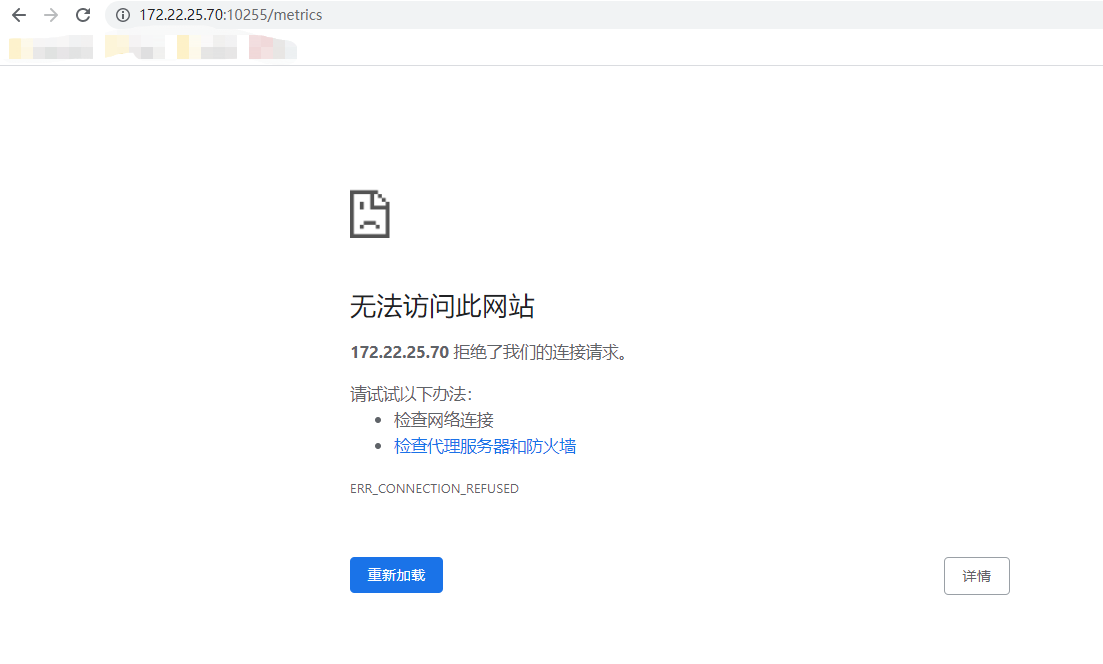
Task: Open the 详情 details panel
Action: (976, 575)
